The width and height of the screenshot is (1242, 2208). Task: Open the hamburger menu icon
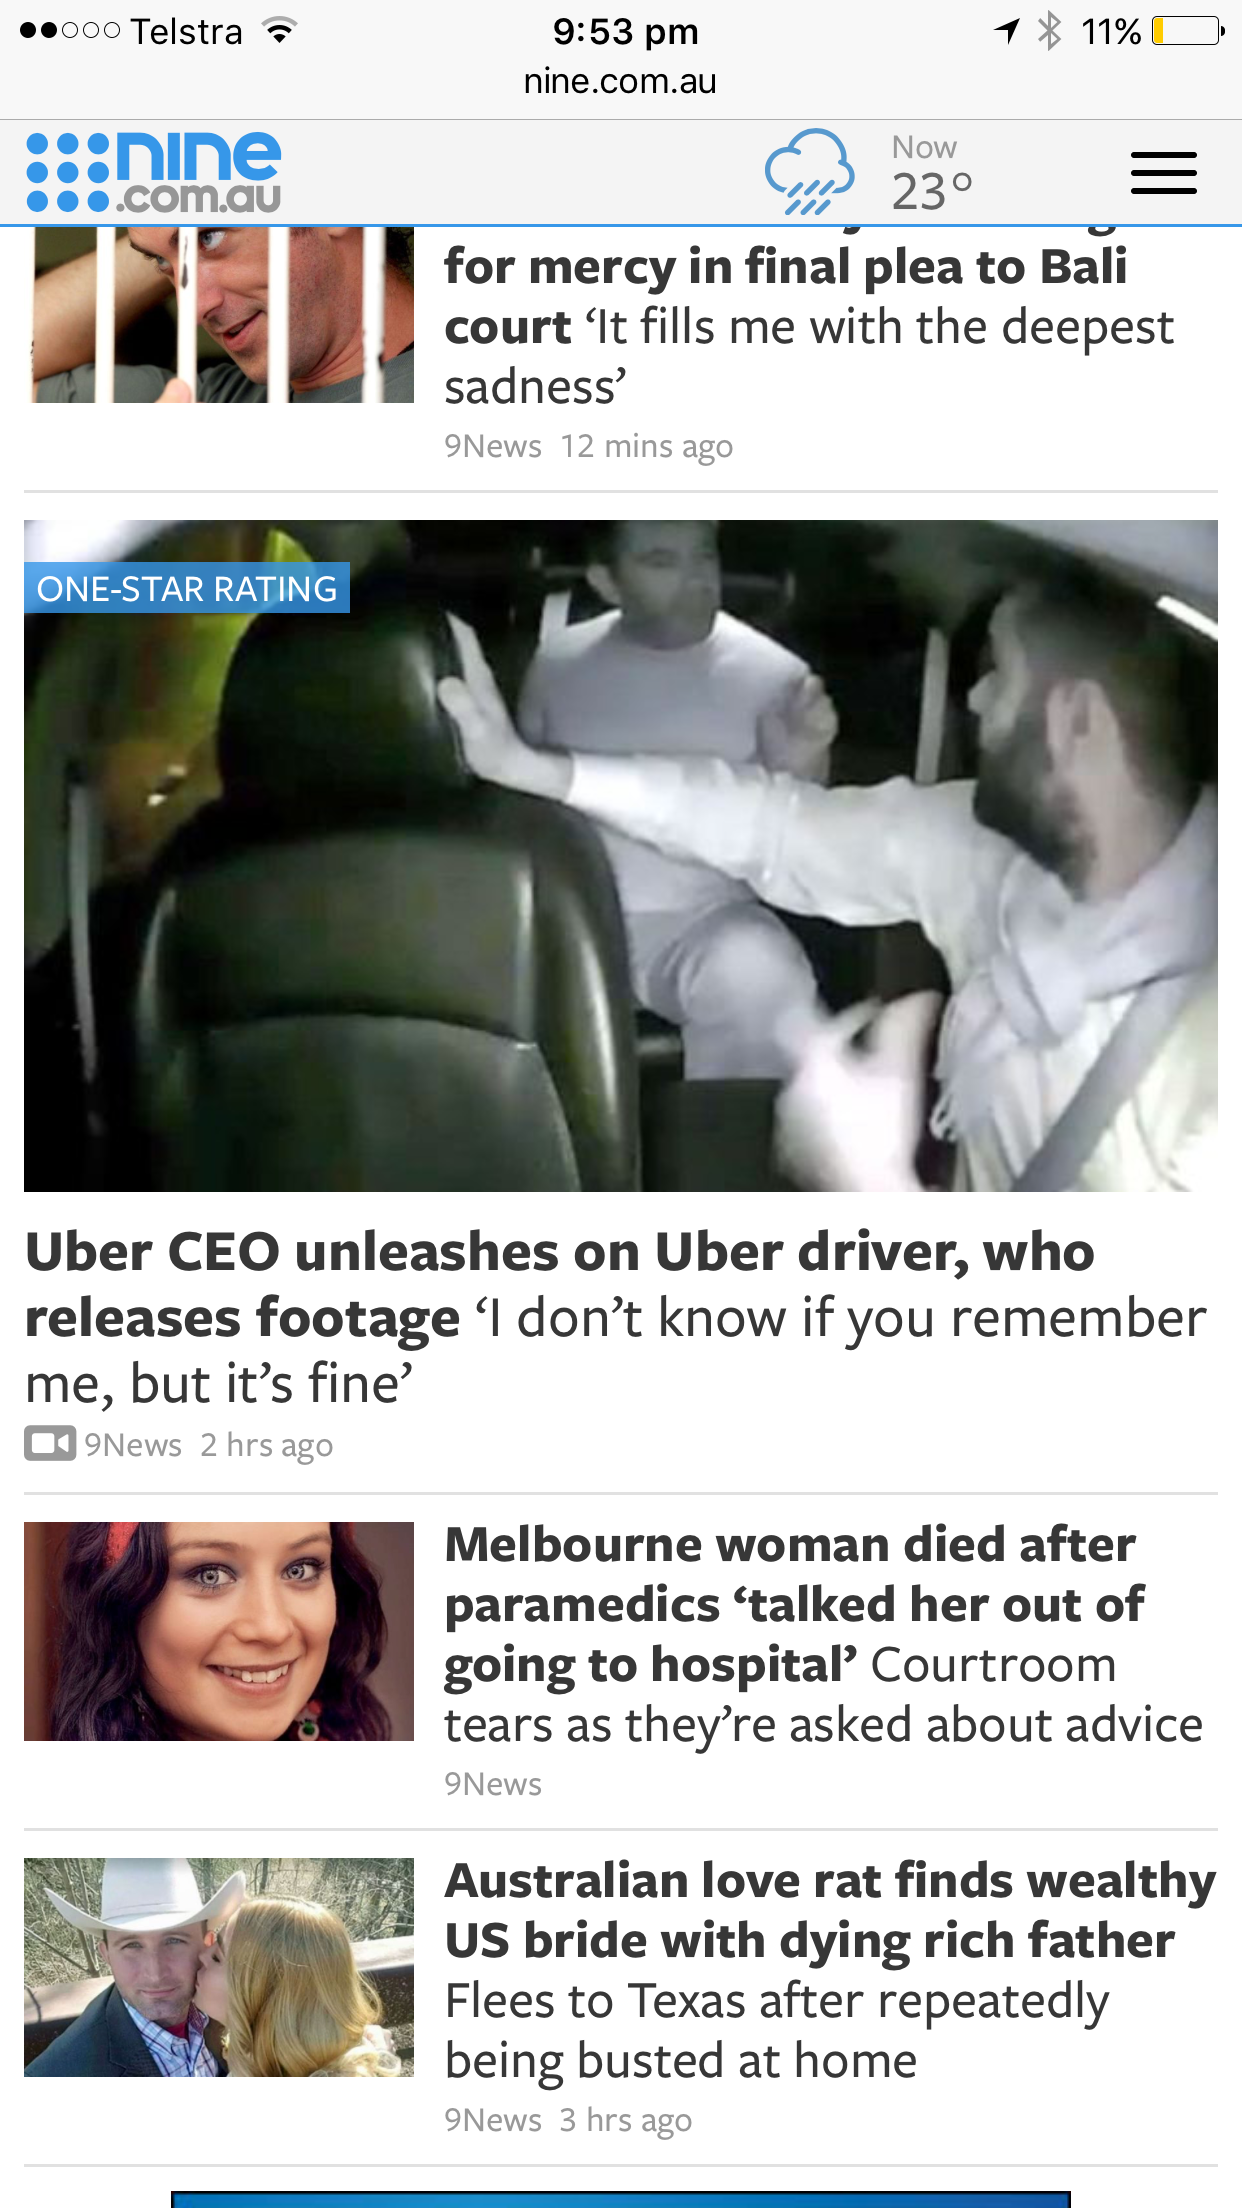pyautogui.click(x=1163, y=173)
